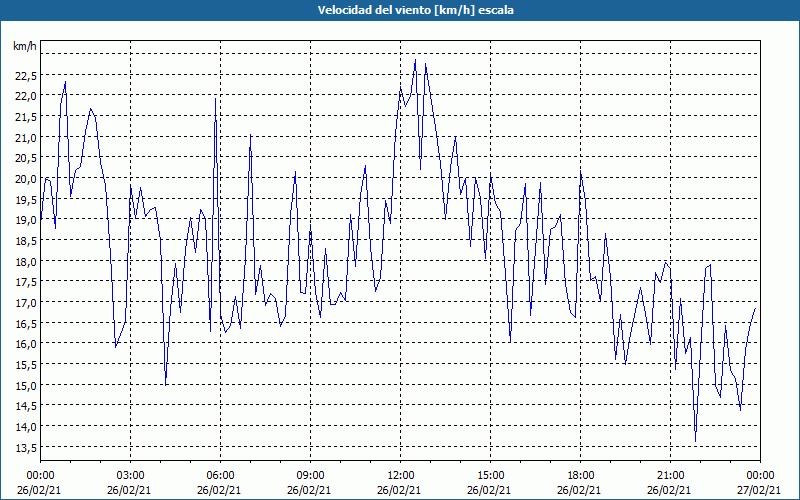Click the 17,0 y-axis value
Image resolution: width=800 pixels, height=500 pixels.
click(26, 303)
